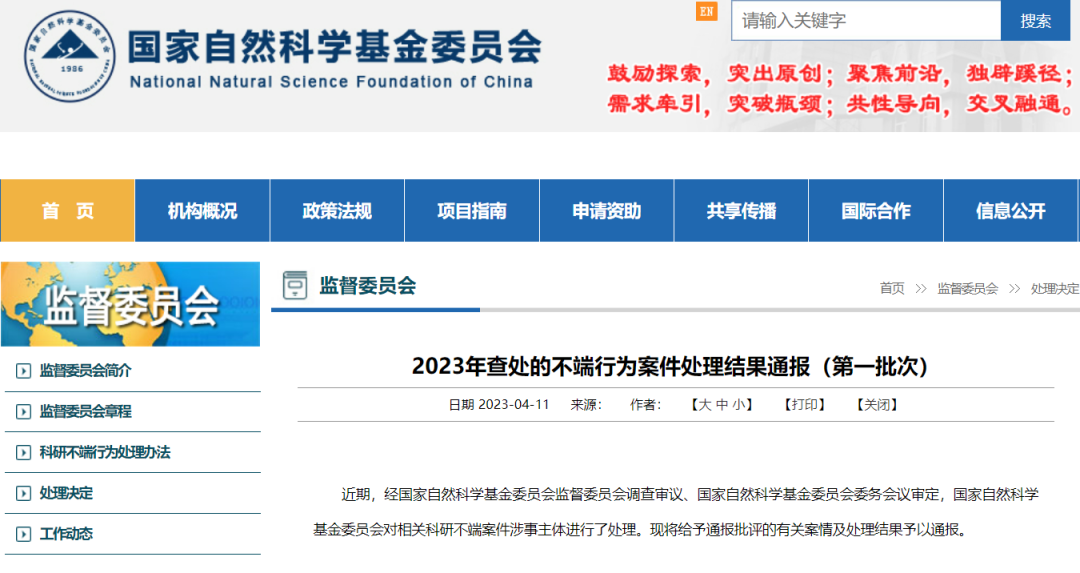Image resolution: width=1080 pixels, height=573 pixels.
Task: Open sidebar link 监督委员会章程
Action: click(85, 411)
